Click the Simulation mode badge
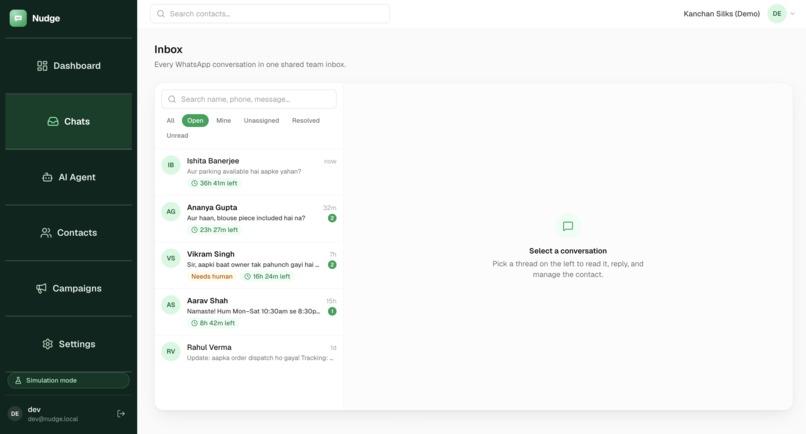806x434 pixels. pyautogui.click(x=68, y=381)
